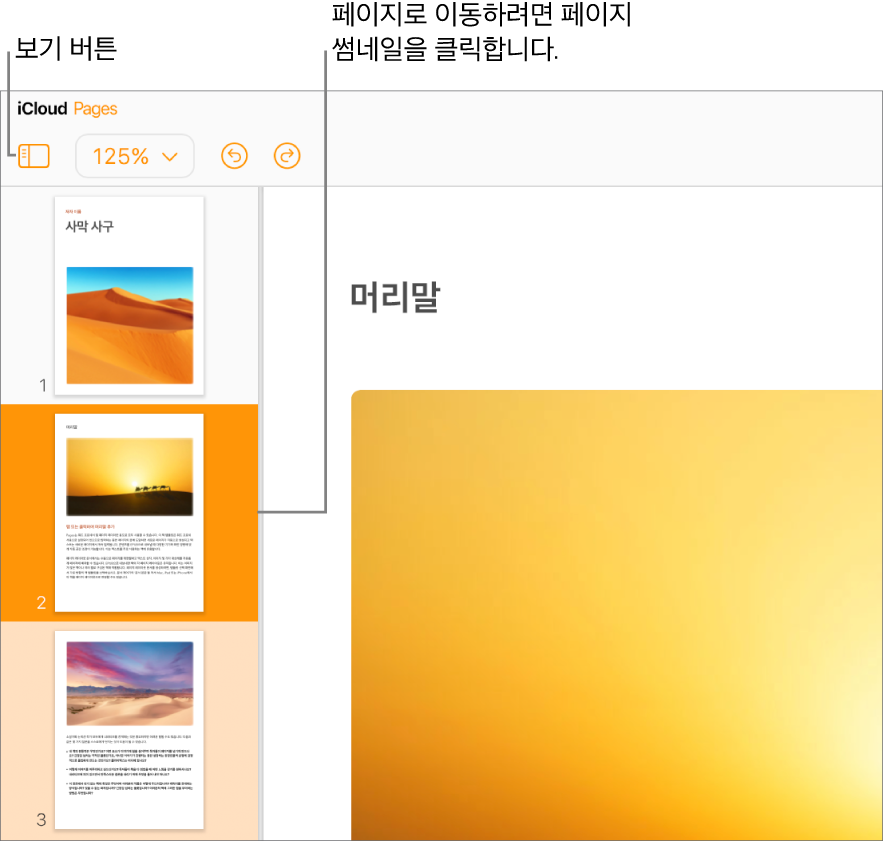This screenshot has height=841, width=883.
Task: Open the iCloud home link
Action: (x=40, y=109)
